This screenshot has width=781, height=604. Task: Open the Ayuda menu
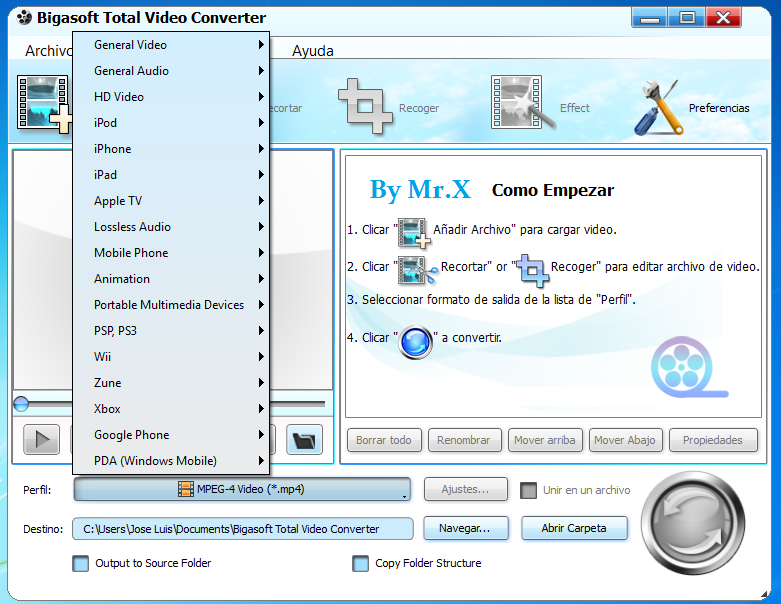coord(313,51)
